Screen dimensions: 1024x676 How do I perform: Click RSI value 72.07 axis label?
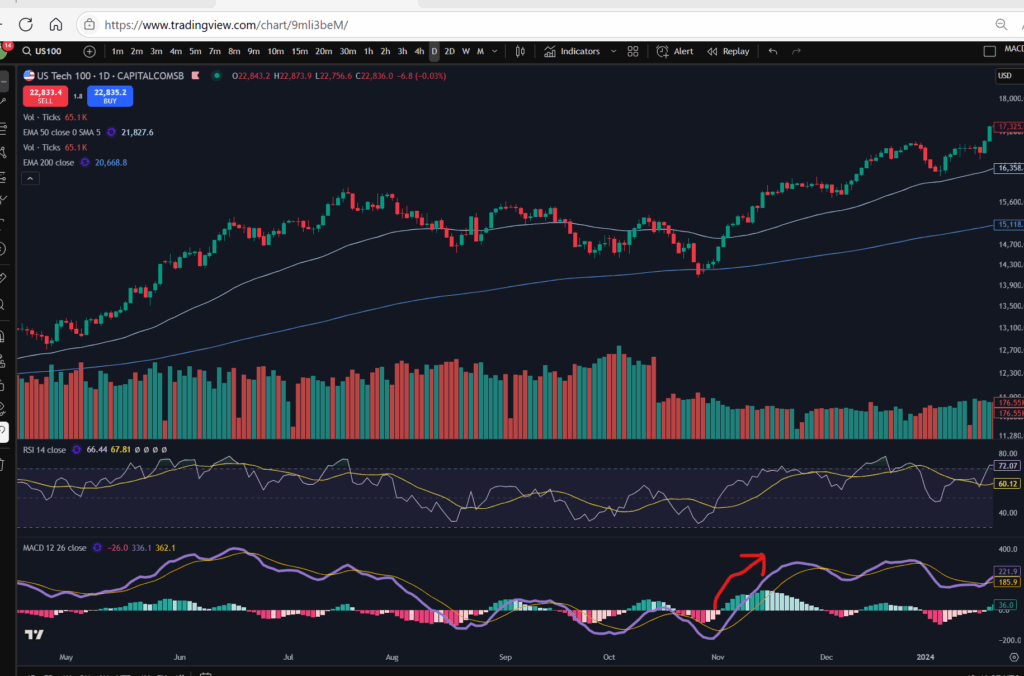[x=1008, y=466]
